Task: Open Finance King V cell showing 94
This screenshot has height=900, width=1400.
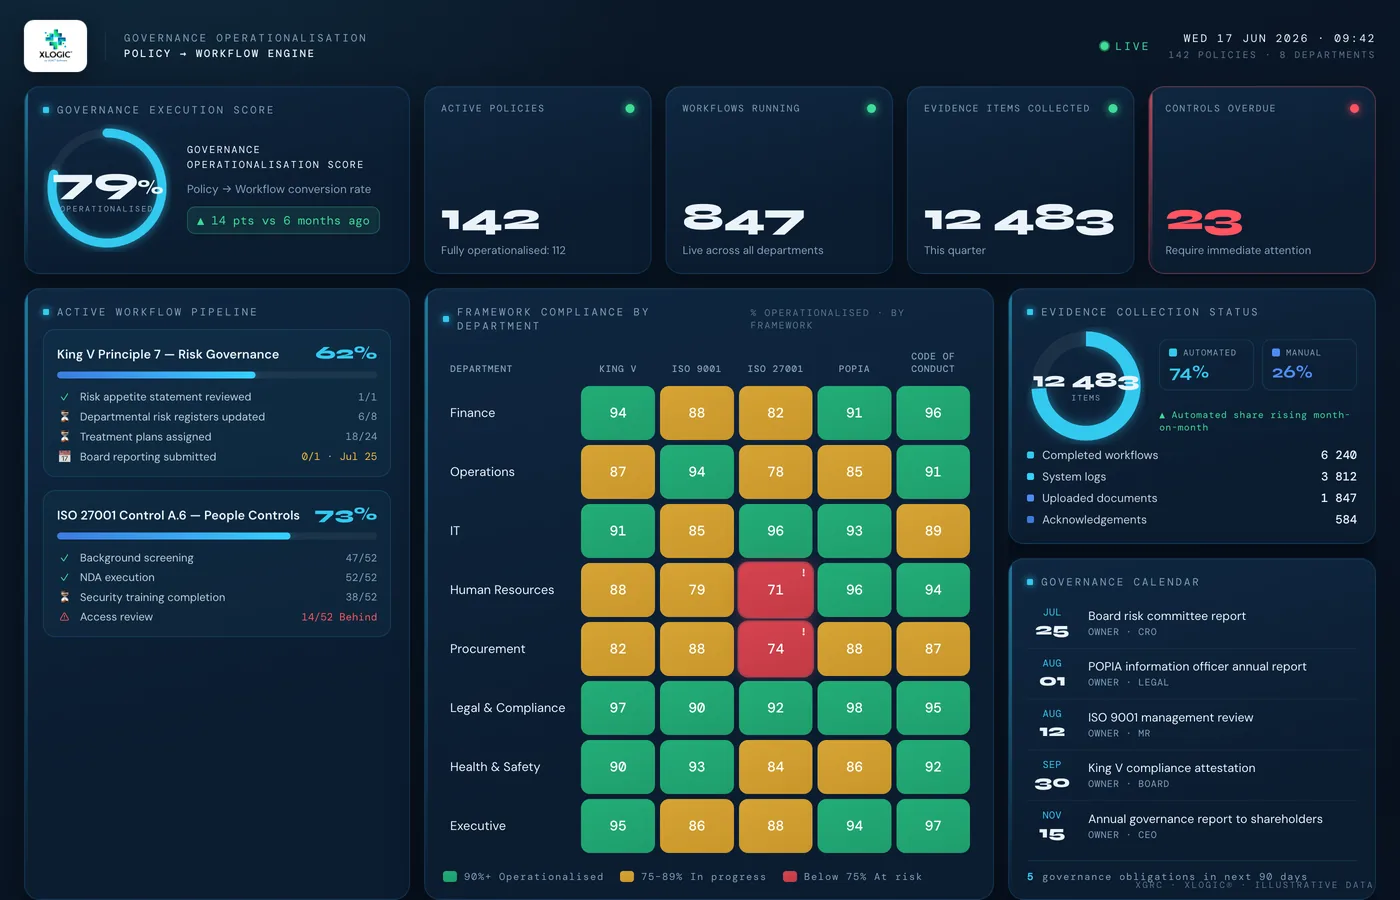Action: (x=618, y=413)
